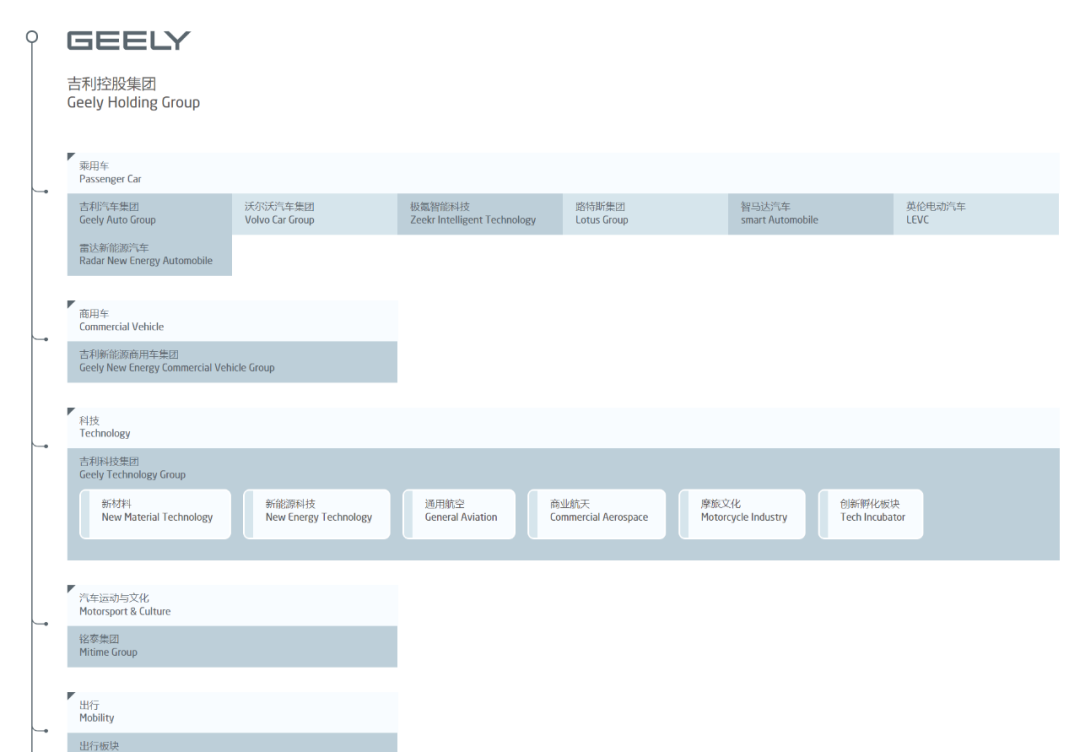Open LEVC tile

point(976,214)
